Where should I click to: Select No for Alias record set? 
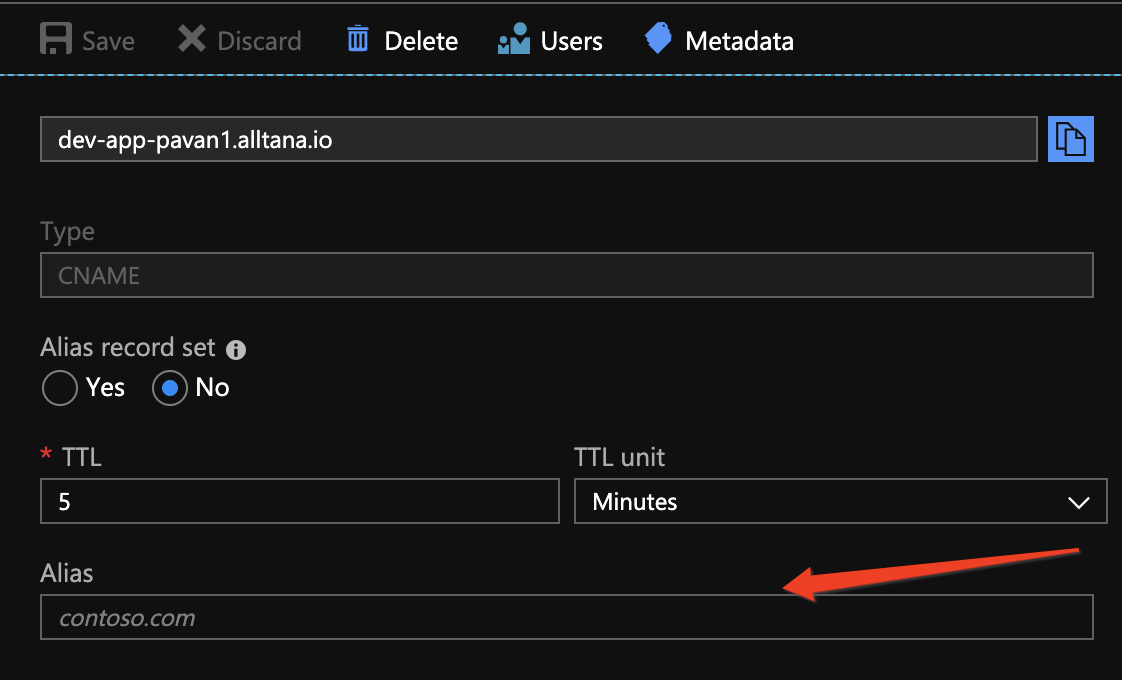click(168, 388)
